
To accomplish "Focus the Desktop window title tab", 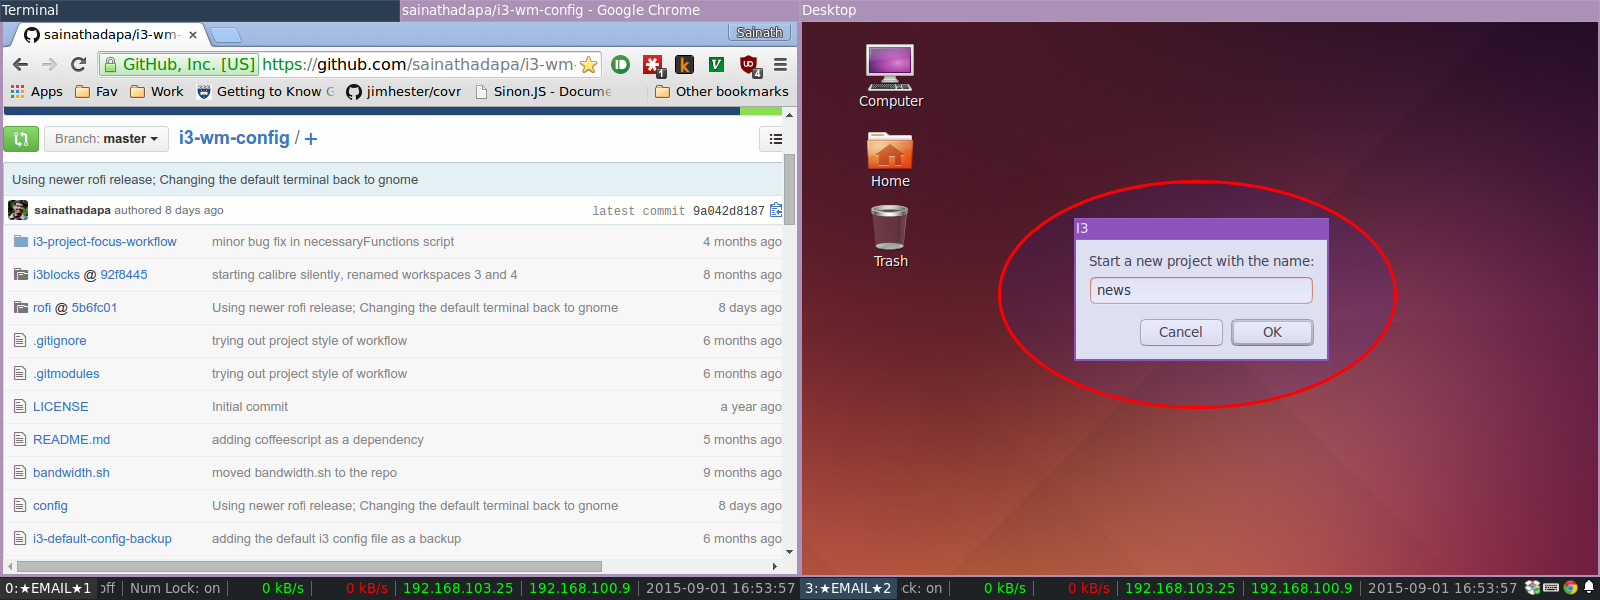I will point(1200,10).
